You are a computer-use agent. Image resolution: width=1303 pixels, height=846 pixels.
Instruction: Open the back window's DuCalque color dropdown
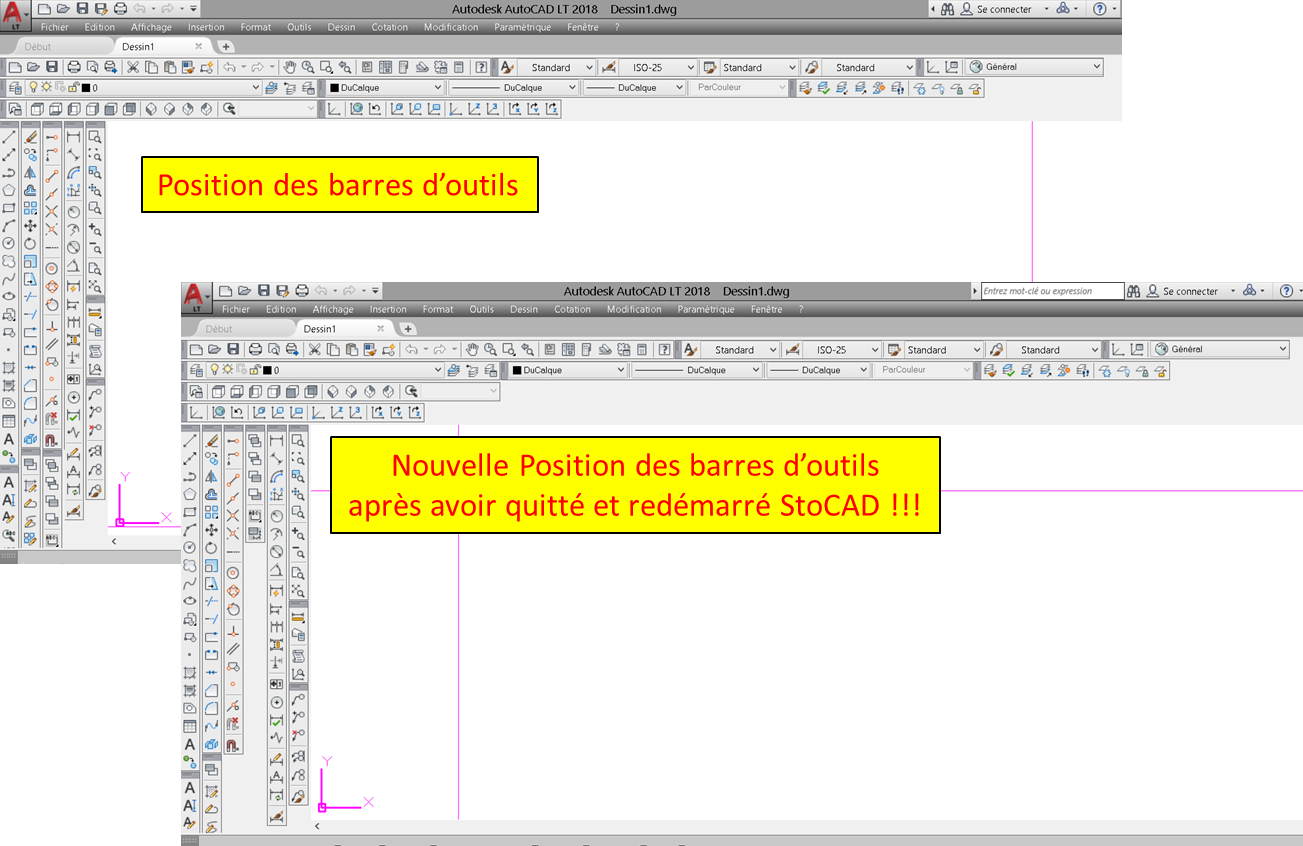pyautogui.click(x=385, y=88)
